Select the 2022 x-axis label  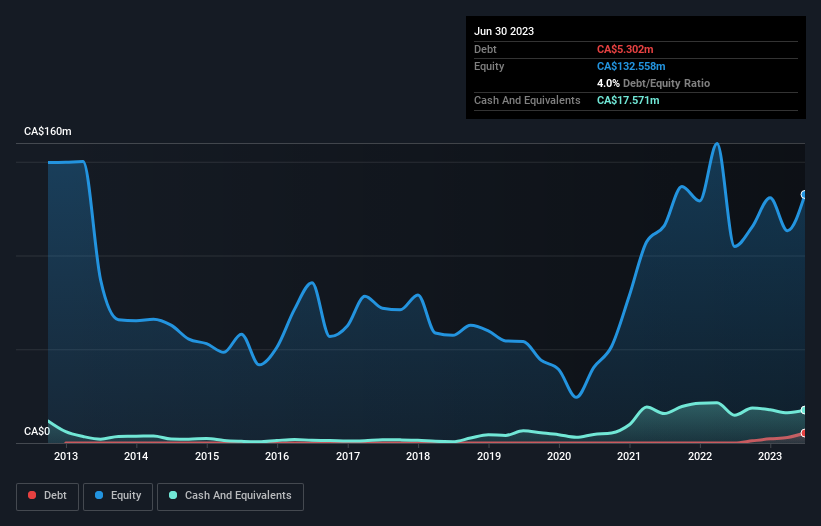700,456
